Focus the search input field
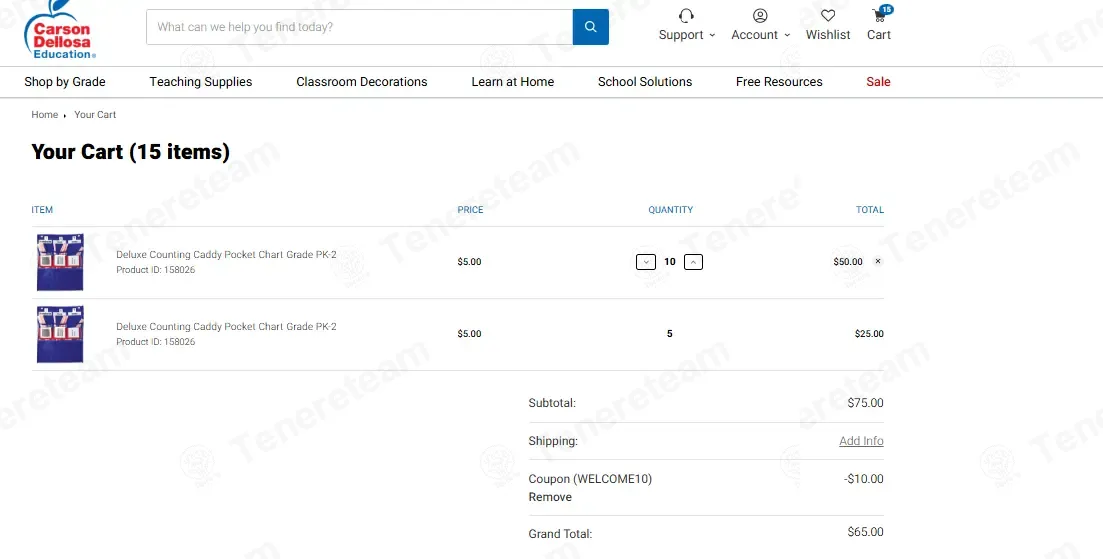Screen dimensions: 1103x559 click(359, 27)
